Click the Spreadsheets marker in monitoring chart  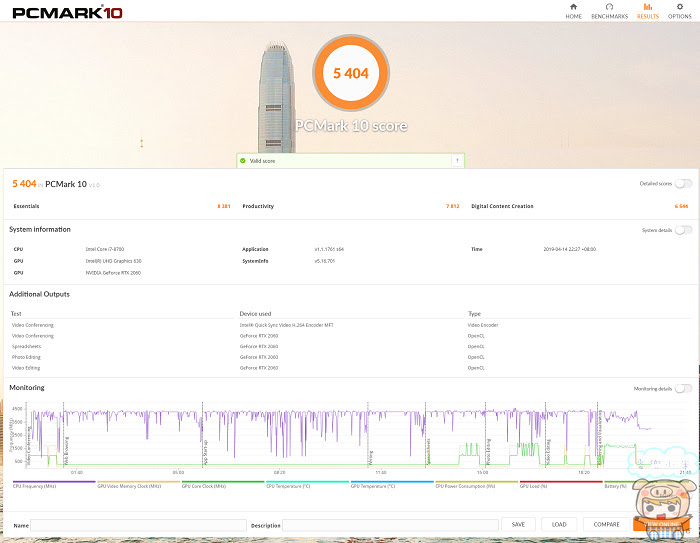click(x=429, y=451)
